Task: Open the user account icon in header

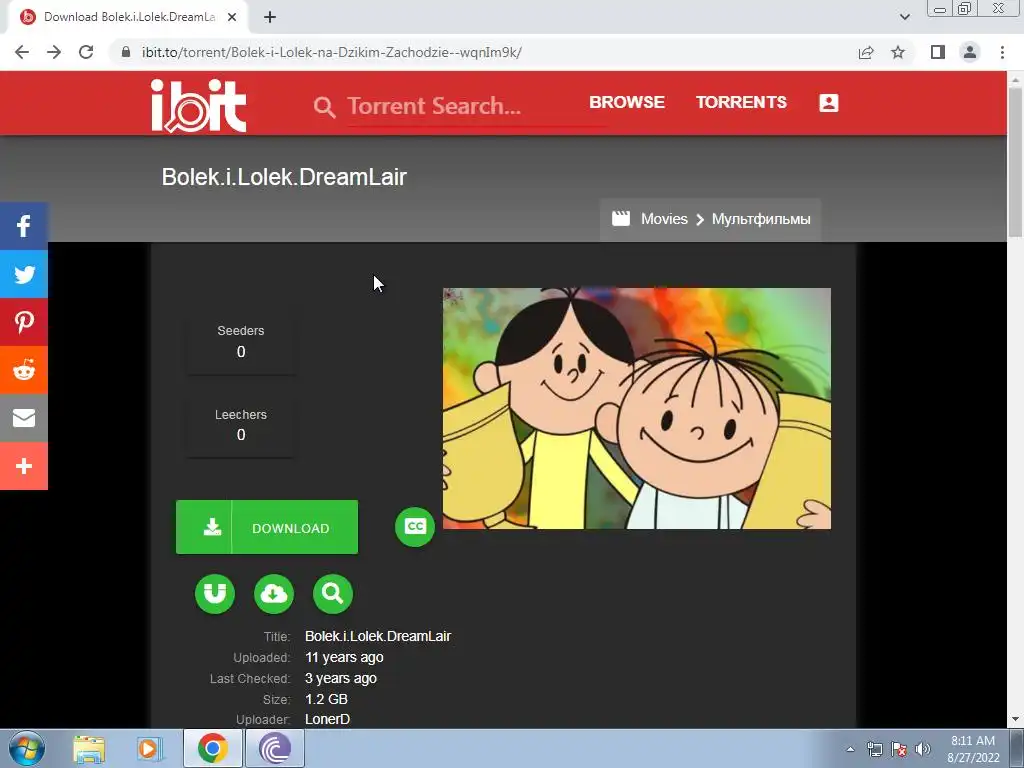Action: click(x=828, y=103)
